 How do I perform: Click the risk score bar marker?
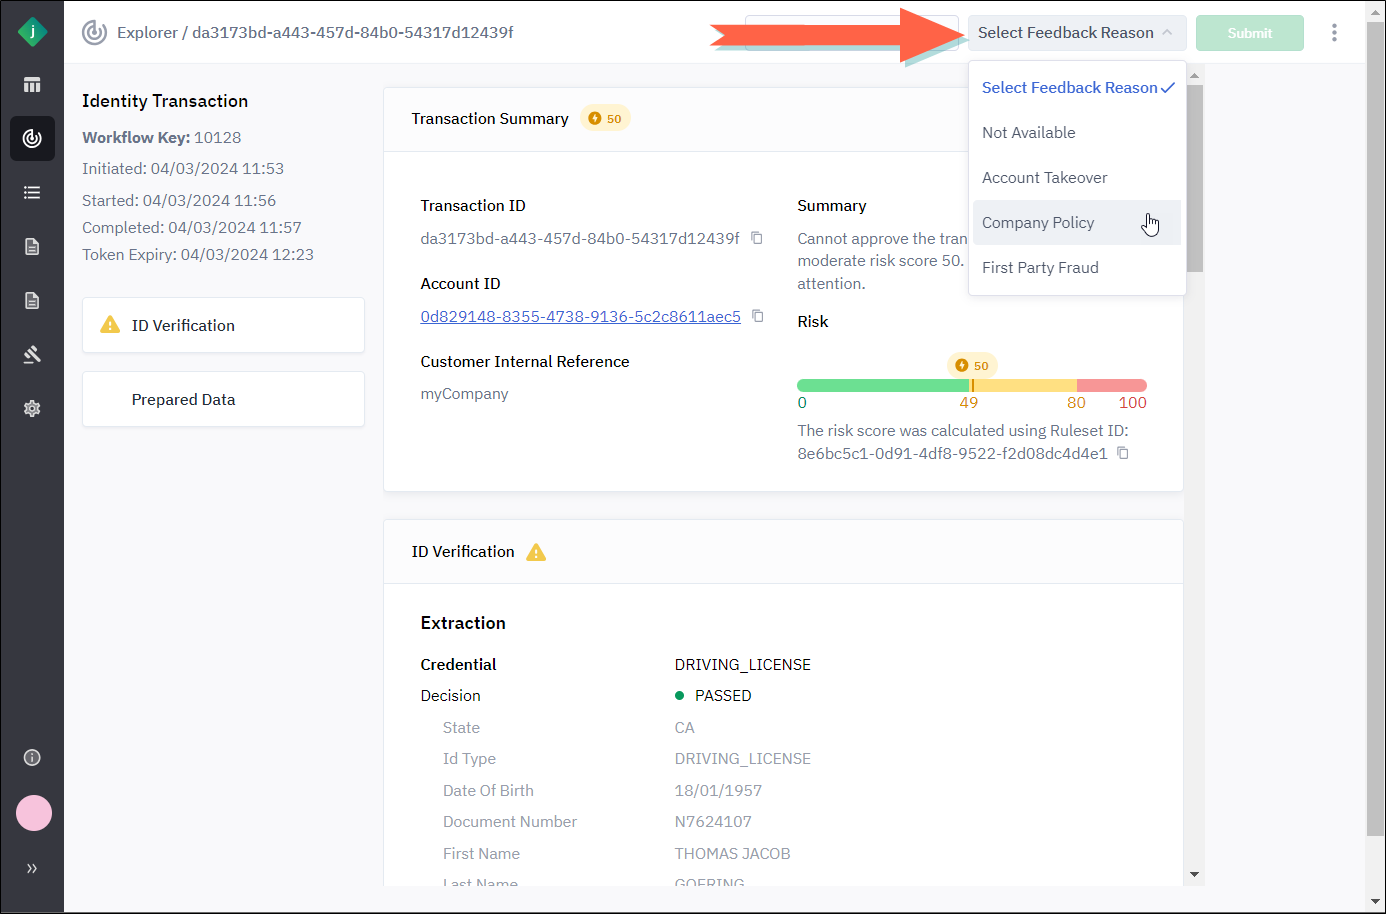click(972, 385)
